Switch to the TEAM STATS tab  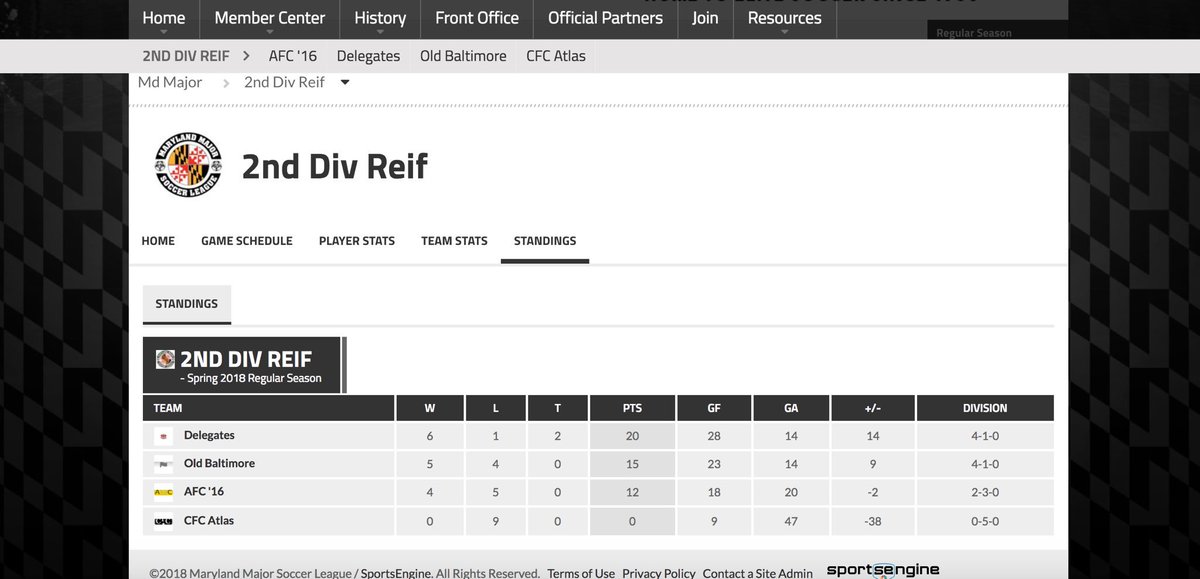(x=454, y=241)
